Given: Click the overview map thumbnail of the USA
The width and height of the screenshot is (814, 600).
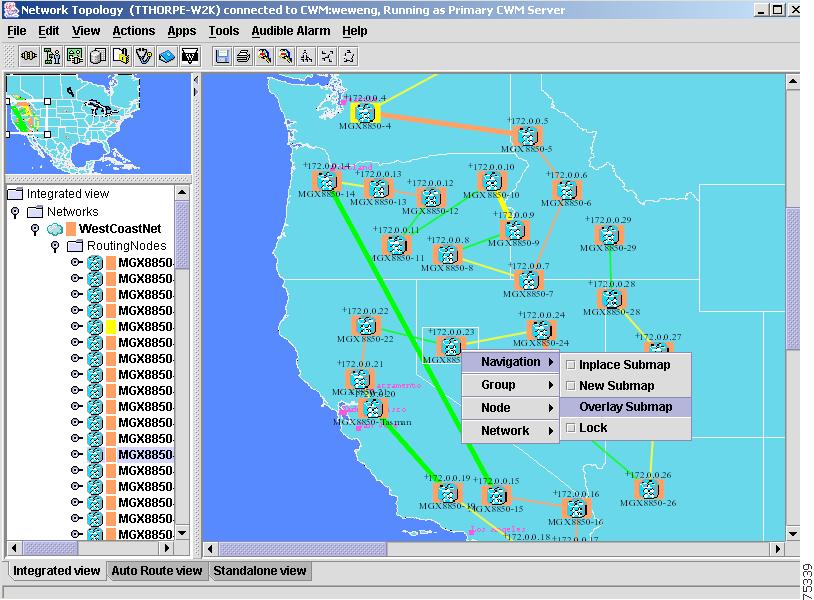Looking at the screenshot, I should point(98,124).
